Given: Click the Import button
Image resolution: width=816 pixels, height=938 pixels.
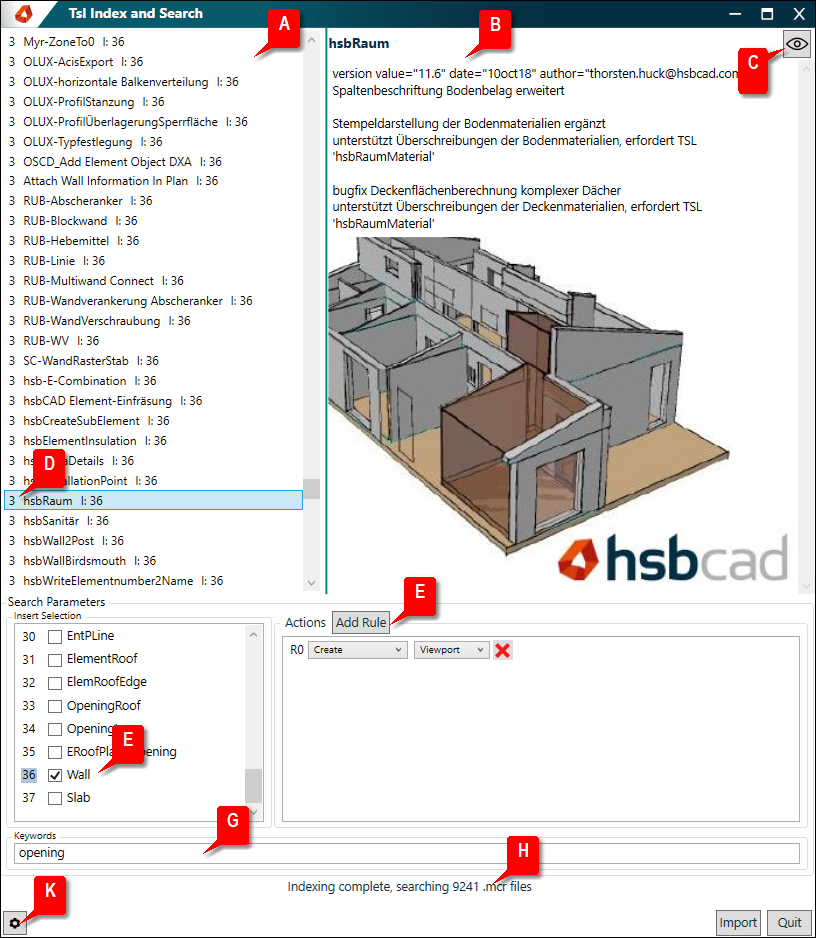Looking at the screenshot, I should pyautogui.click(x=738, y=922).
